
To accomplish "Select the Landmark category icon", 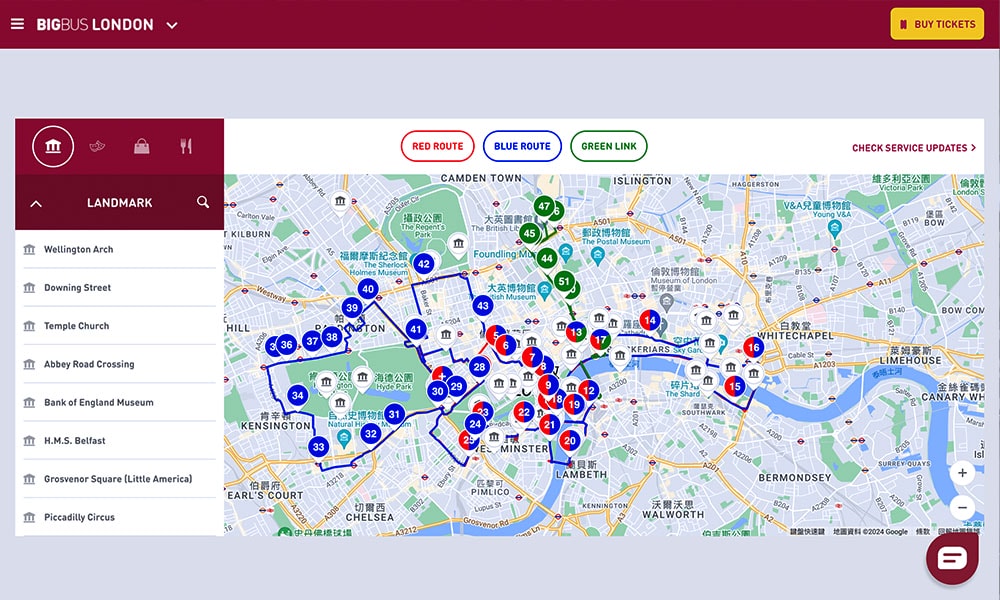I will pos(53,146).
